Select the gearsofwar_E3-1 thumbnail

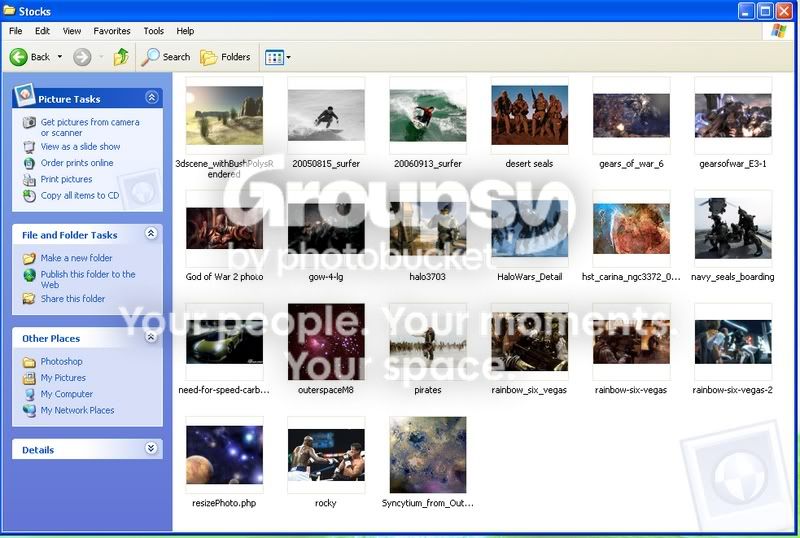click(x=733, y=115)
